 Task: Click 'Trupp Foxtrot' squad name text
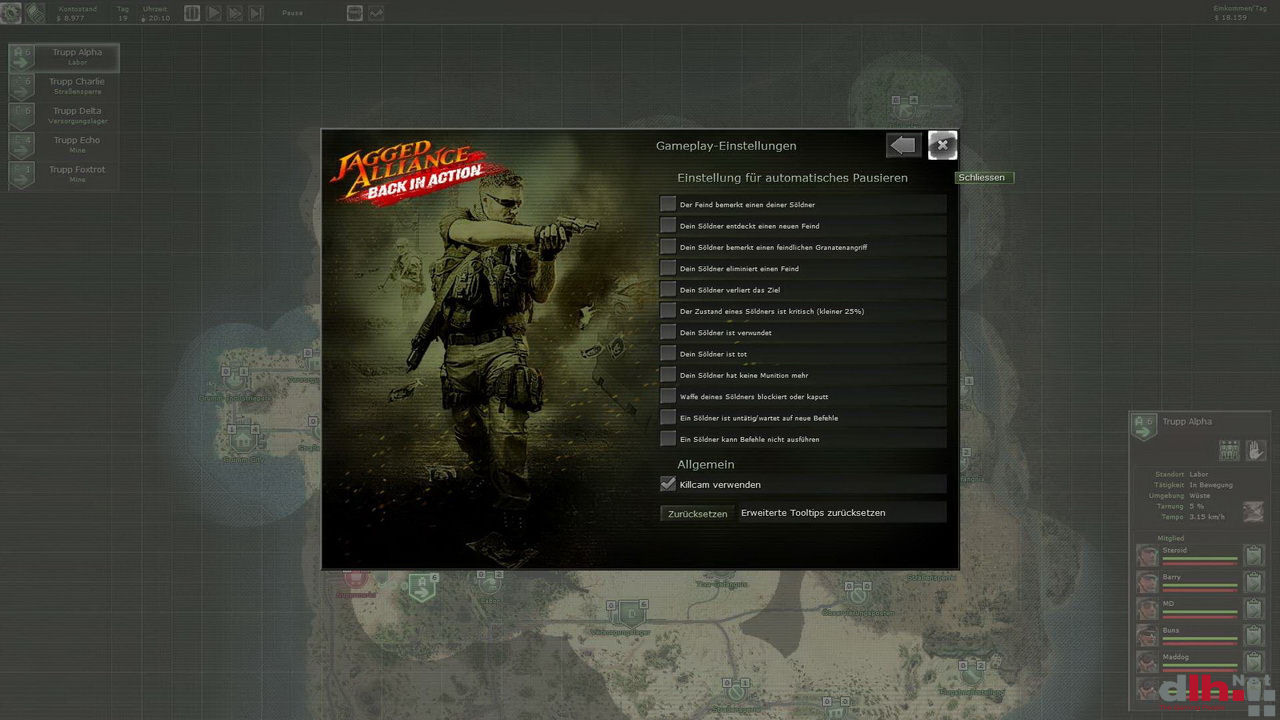77,169
